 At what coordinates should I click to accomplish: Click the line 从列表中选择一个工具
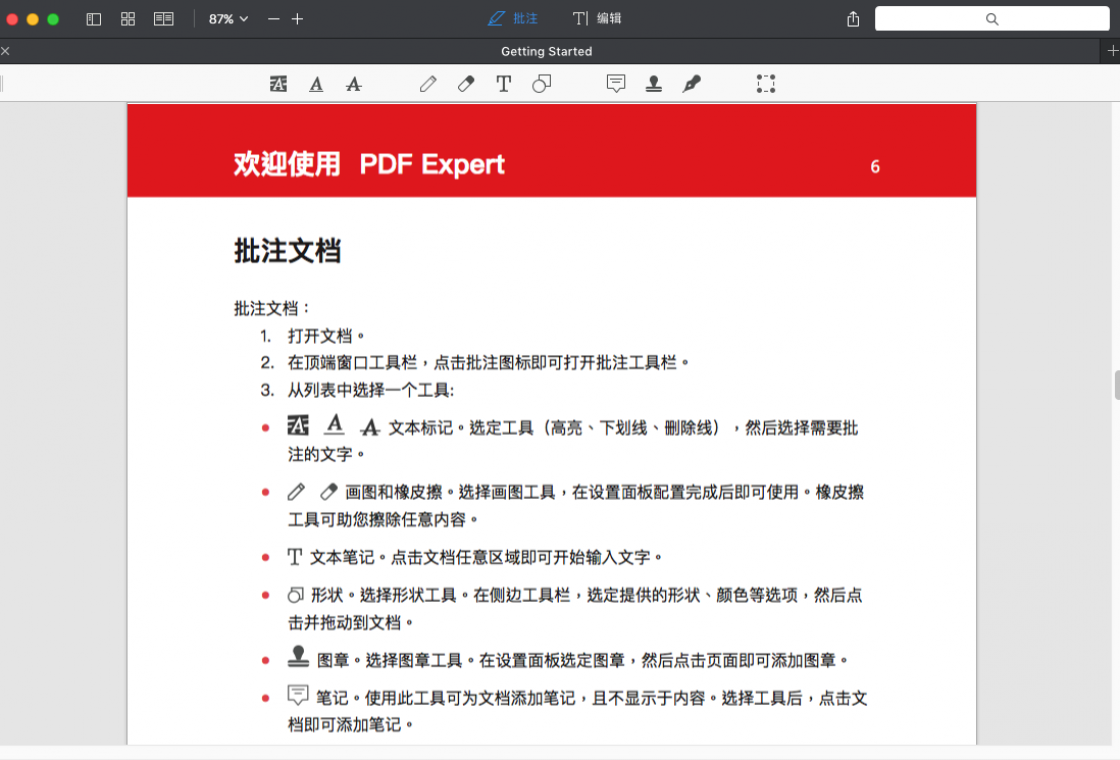(371, 390)
